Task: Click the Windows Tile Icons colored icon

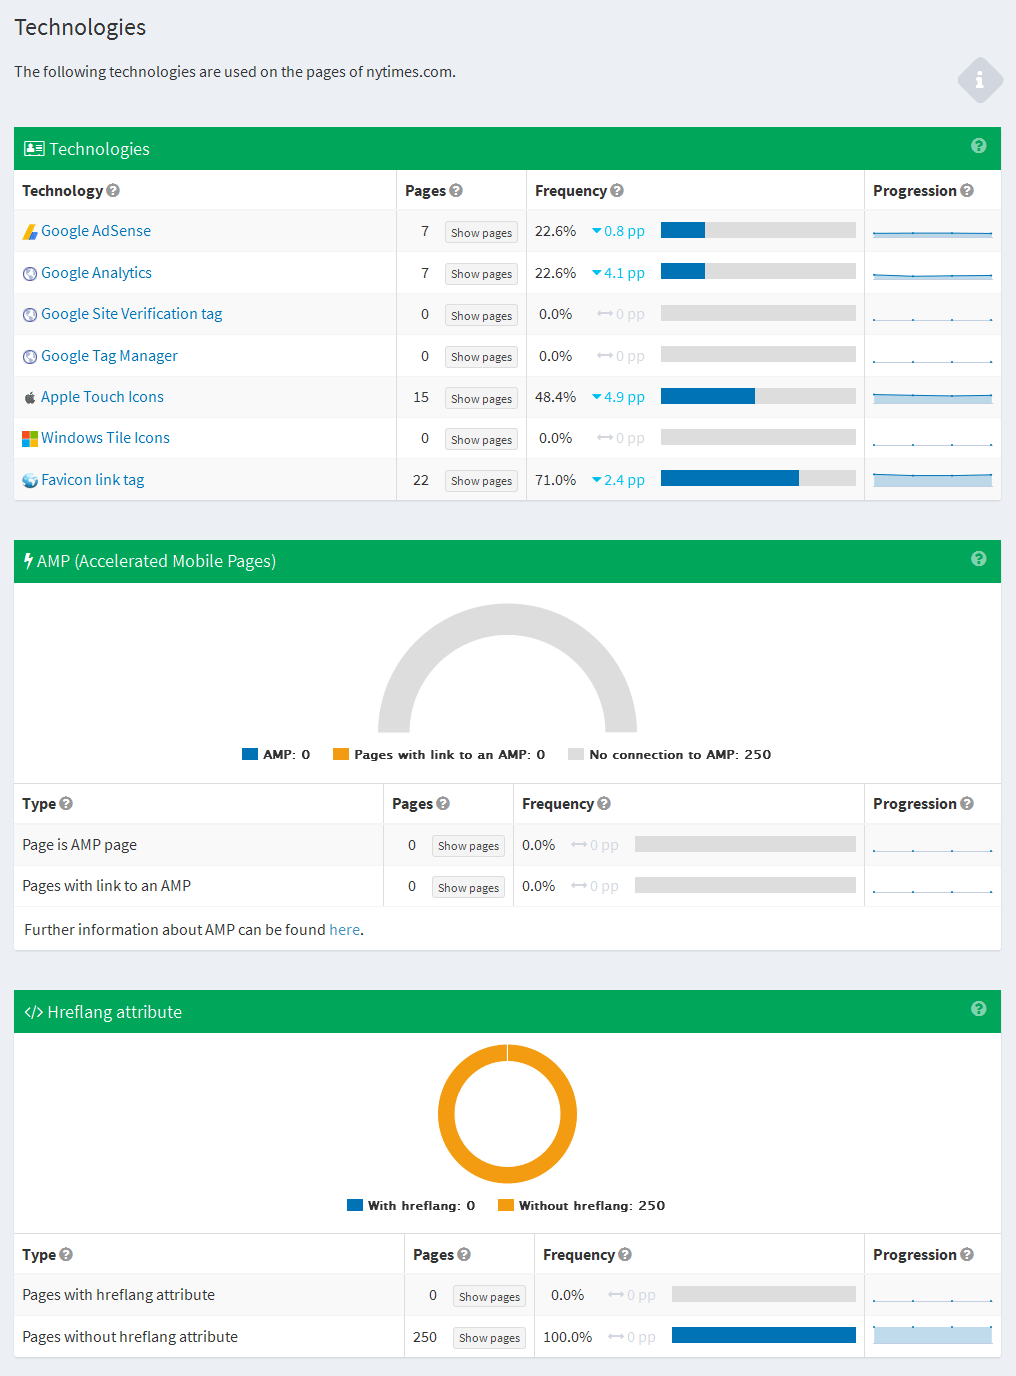Action: (29, 438)
